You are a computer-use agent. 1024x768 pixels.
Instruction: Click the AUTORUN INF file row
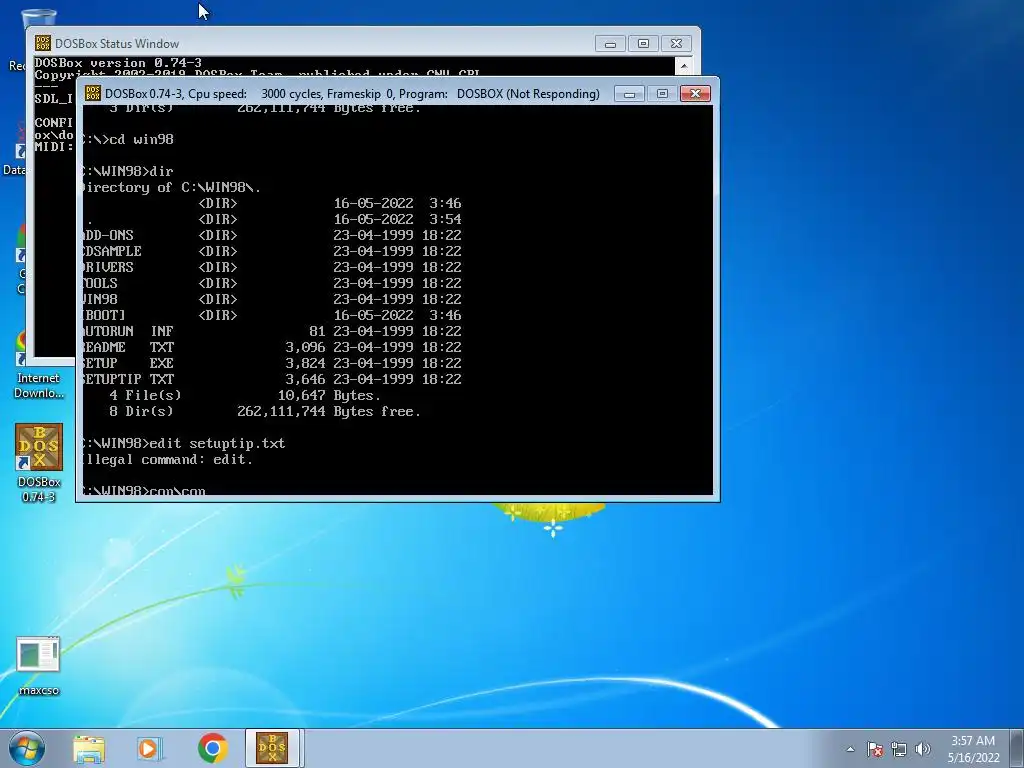(x=272, y=331)
